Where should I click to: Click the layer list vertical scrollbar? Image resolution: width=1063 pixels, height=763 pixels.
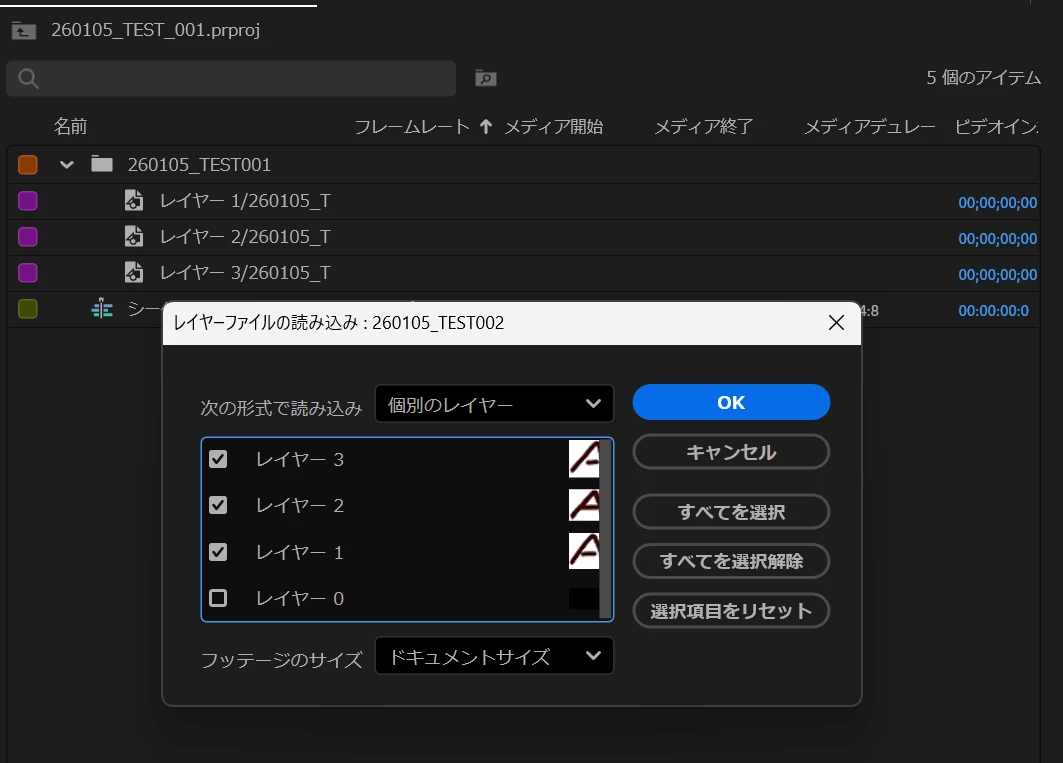(x=605, y=529)
